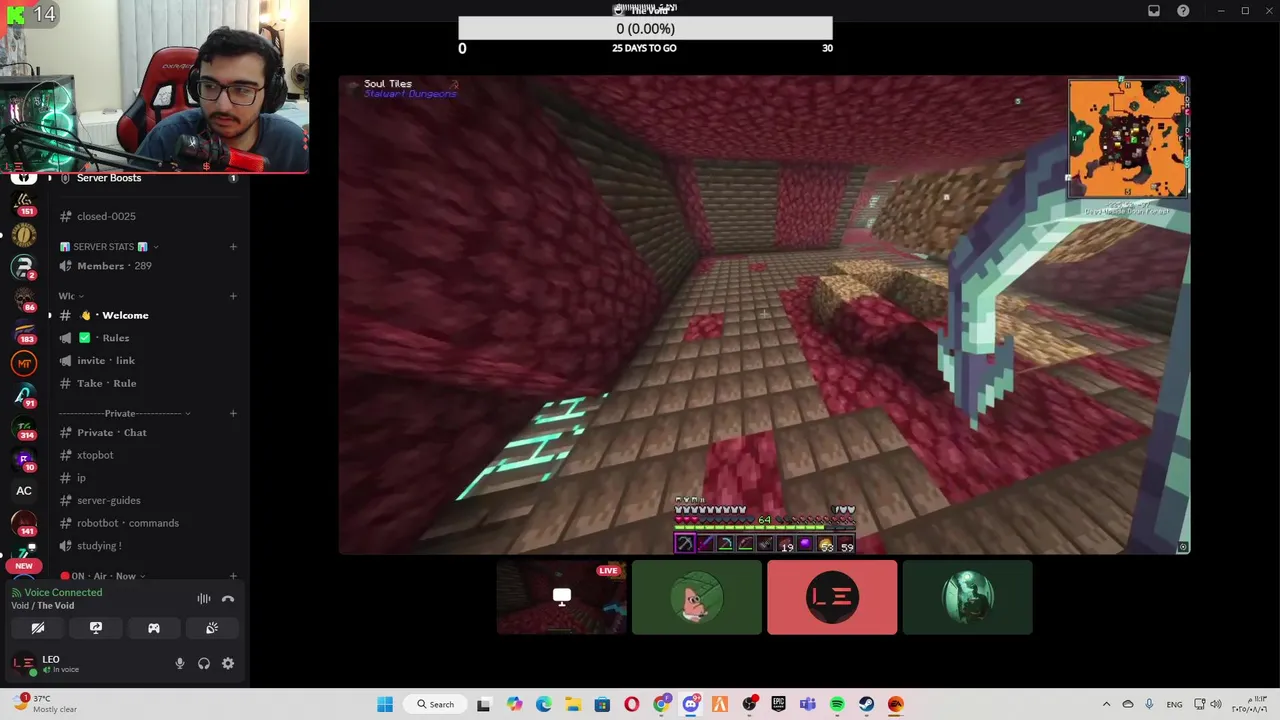The height and width of the screenshot is (720, 1280).
Task: Open noise suppression settings waveform icon
Action: coord(204,599)
